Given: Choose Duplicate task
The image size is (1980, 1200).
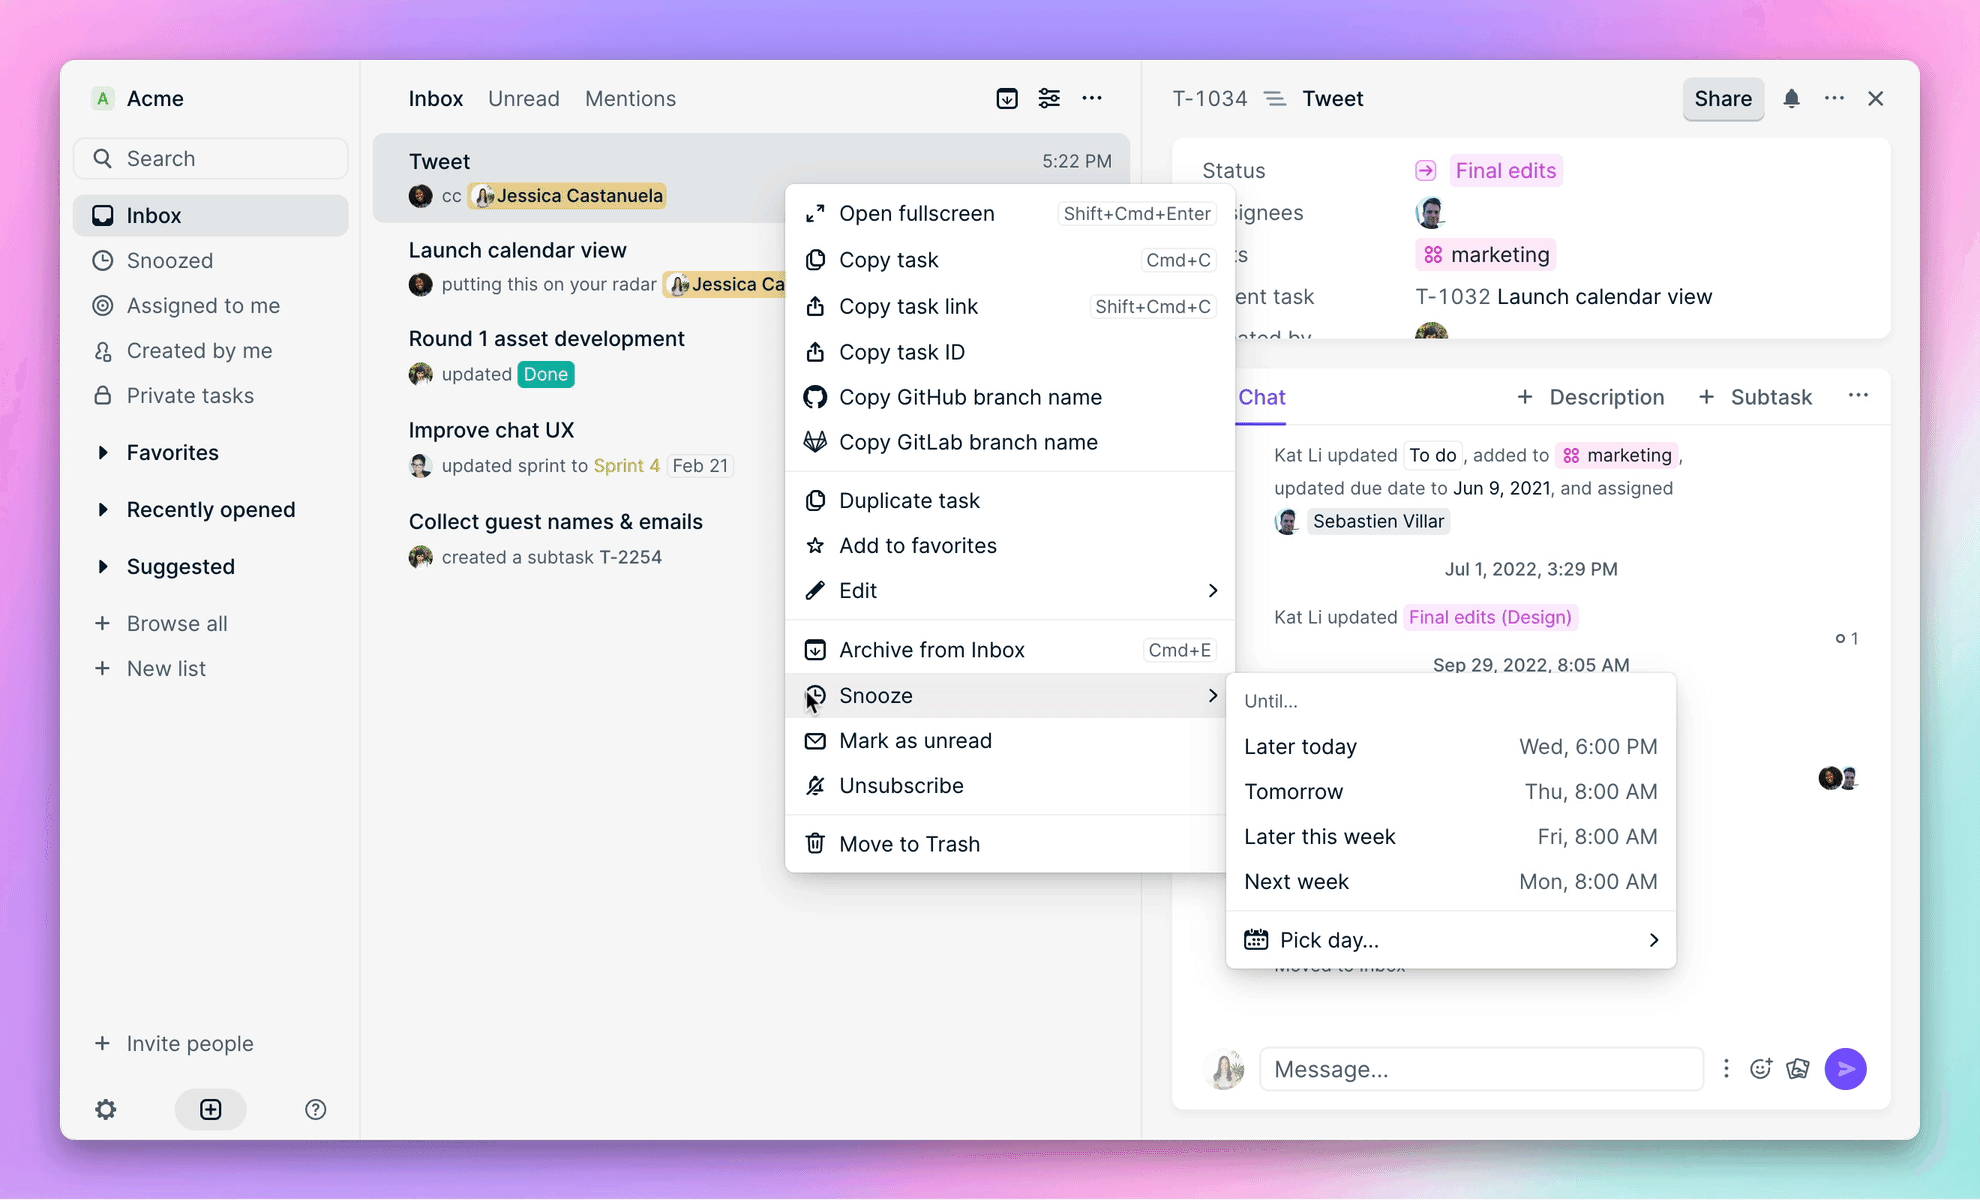Looking at the screenshot, I should (x=1010, y=500).
